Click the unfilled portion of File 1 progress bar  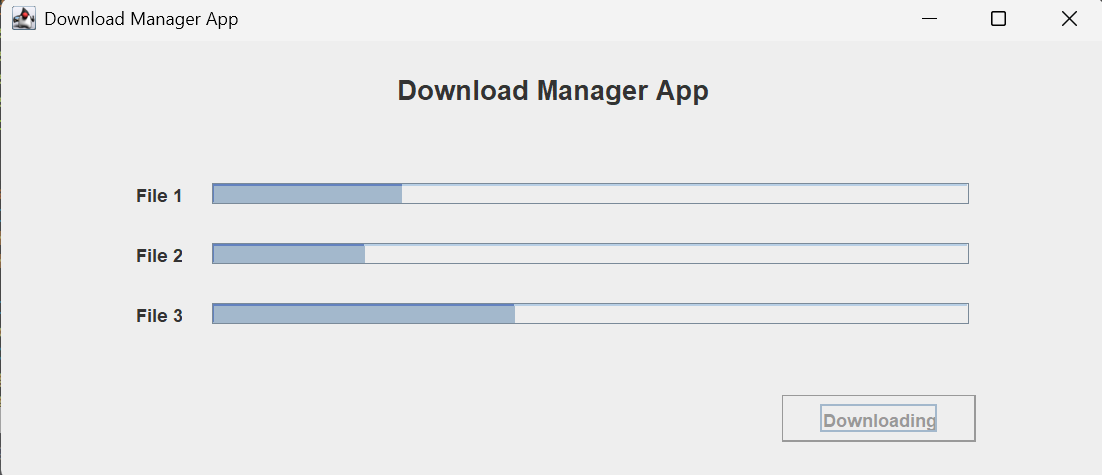(x=685, y=194)
